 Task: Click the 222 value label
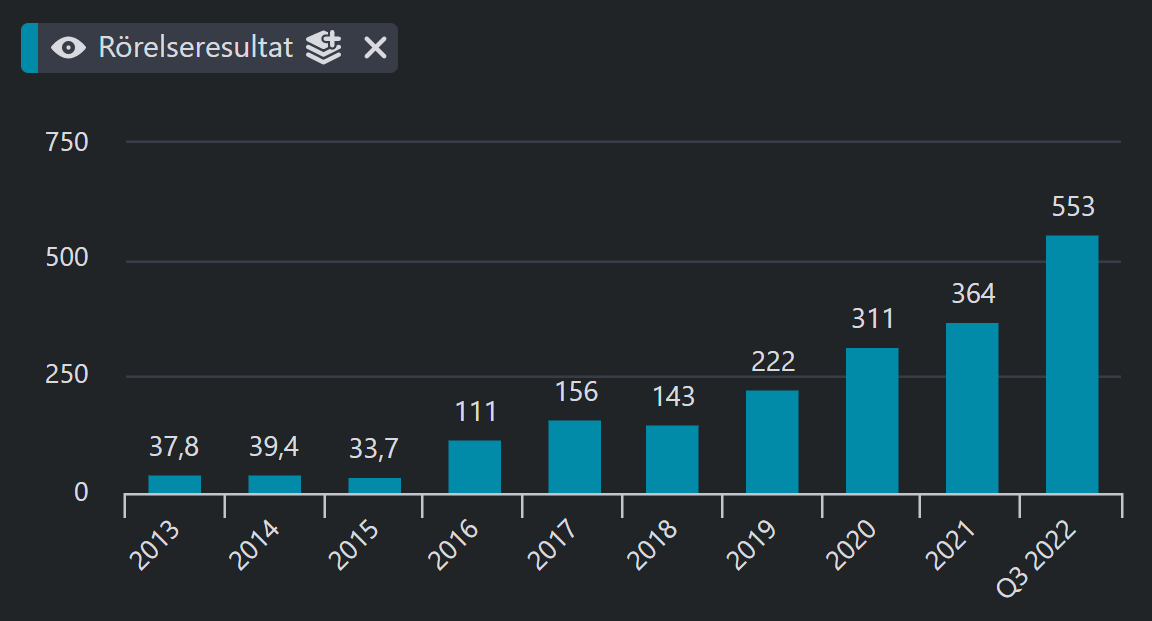point(773,362)
